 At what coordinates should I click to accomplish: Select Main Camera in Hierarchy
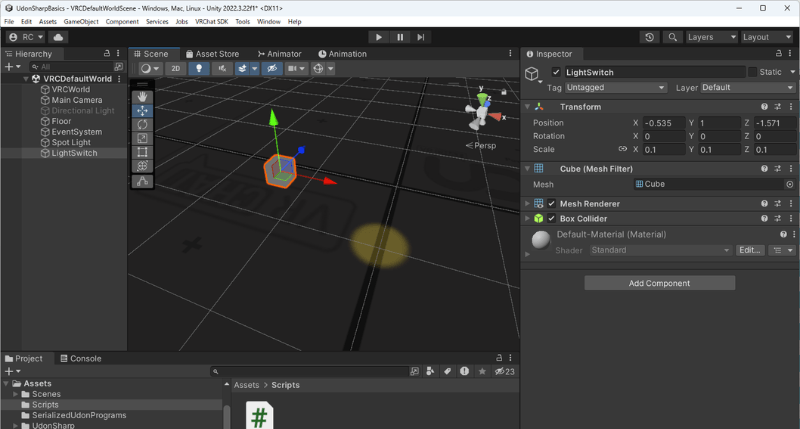tap(77, 100)
